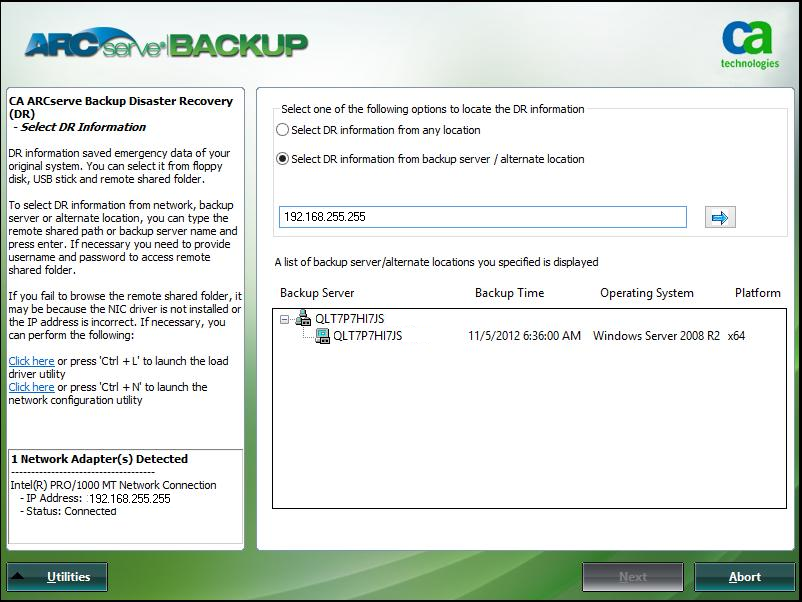Click the computer icon beside child QLT7P7HI7JS
The image size is (802, 602).
point(322,336)
